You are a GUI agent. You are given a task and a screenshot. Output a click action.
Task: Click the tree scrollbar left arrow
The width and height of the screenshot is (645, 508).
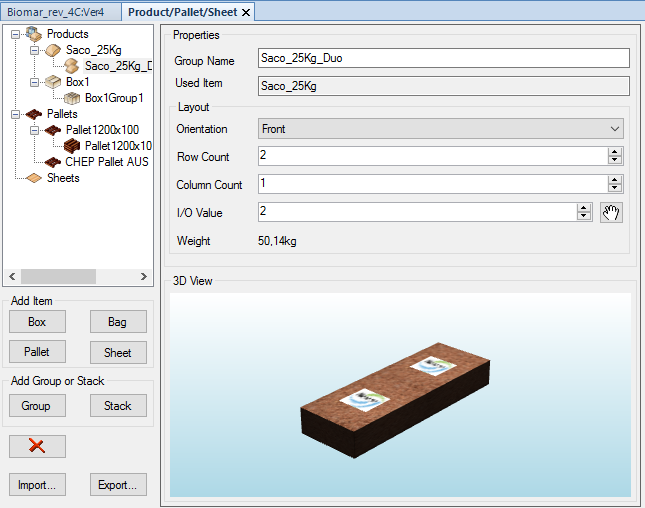click(x=12, y=276)
